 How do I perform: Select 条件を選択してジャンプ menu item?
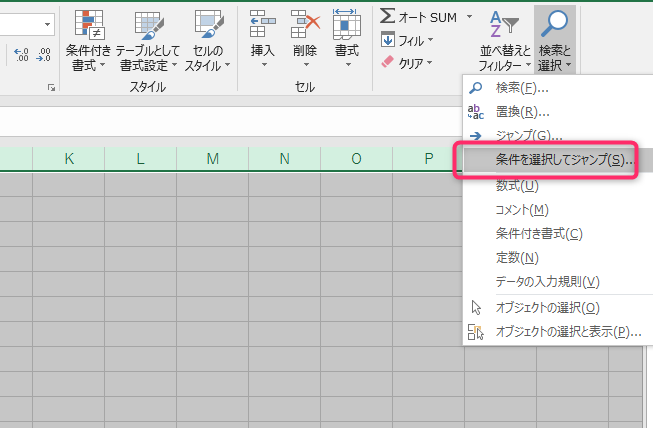click(x=558, y=160)
